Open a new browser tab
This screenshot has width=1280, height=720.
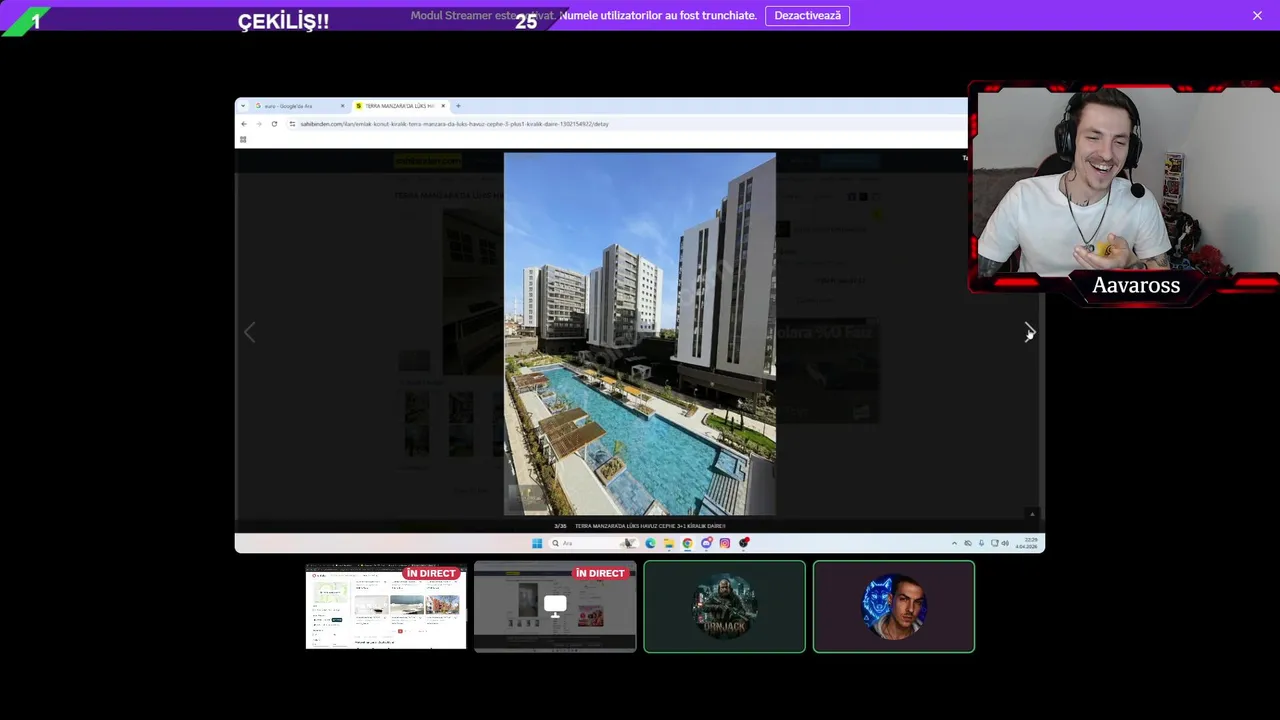tap(458, 106)
